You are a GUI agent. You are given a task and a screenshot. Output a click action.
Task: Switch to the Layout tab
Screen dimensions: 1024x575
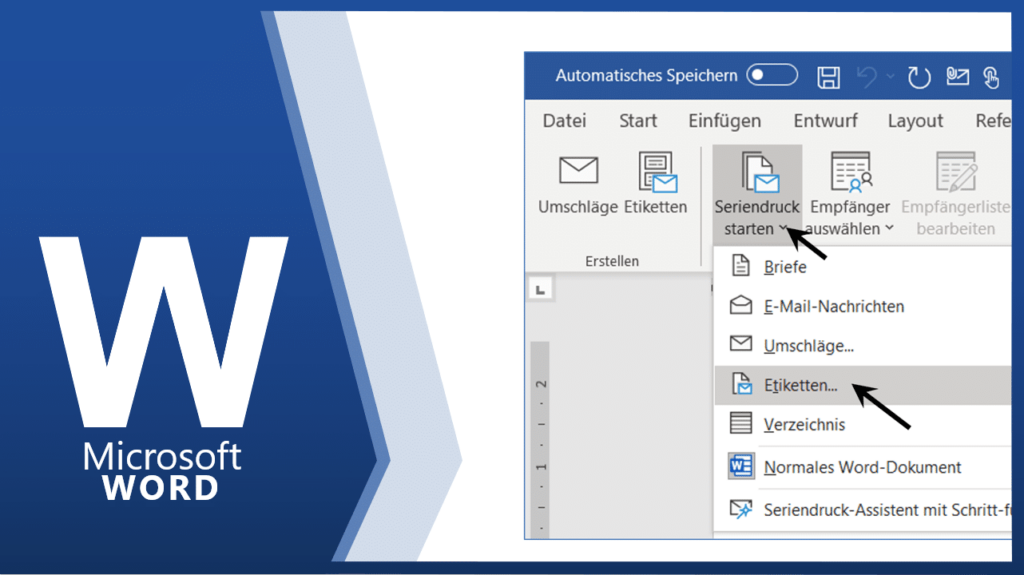pos(915,121)
